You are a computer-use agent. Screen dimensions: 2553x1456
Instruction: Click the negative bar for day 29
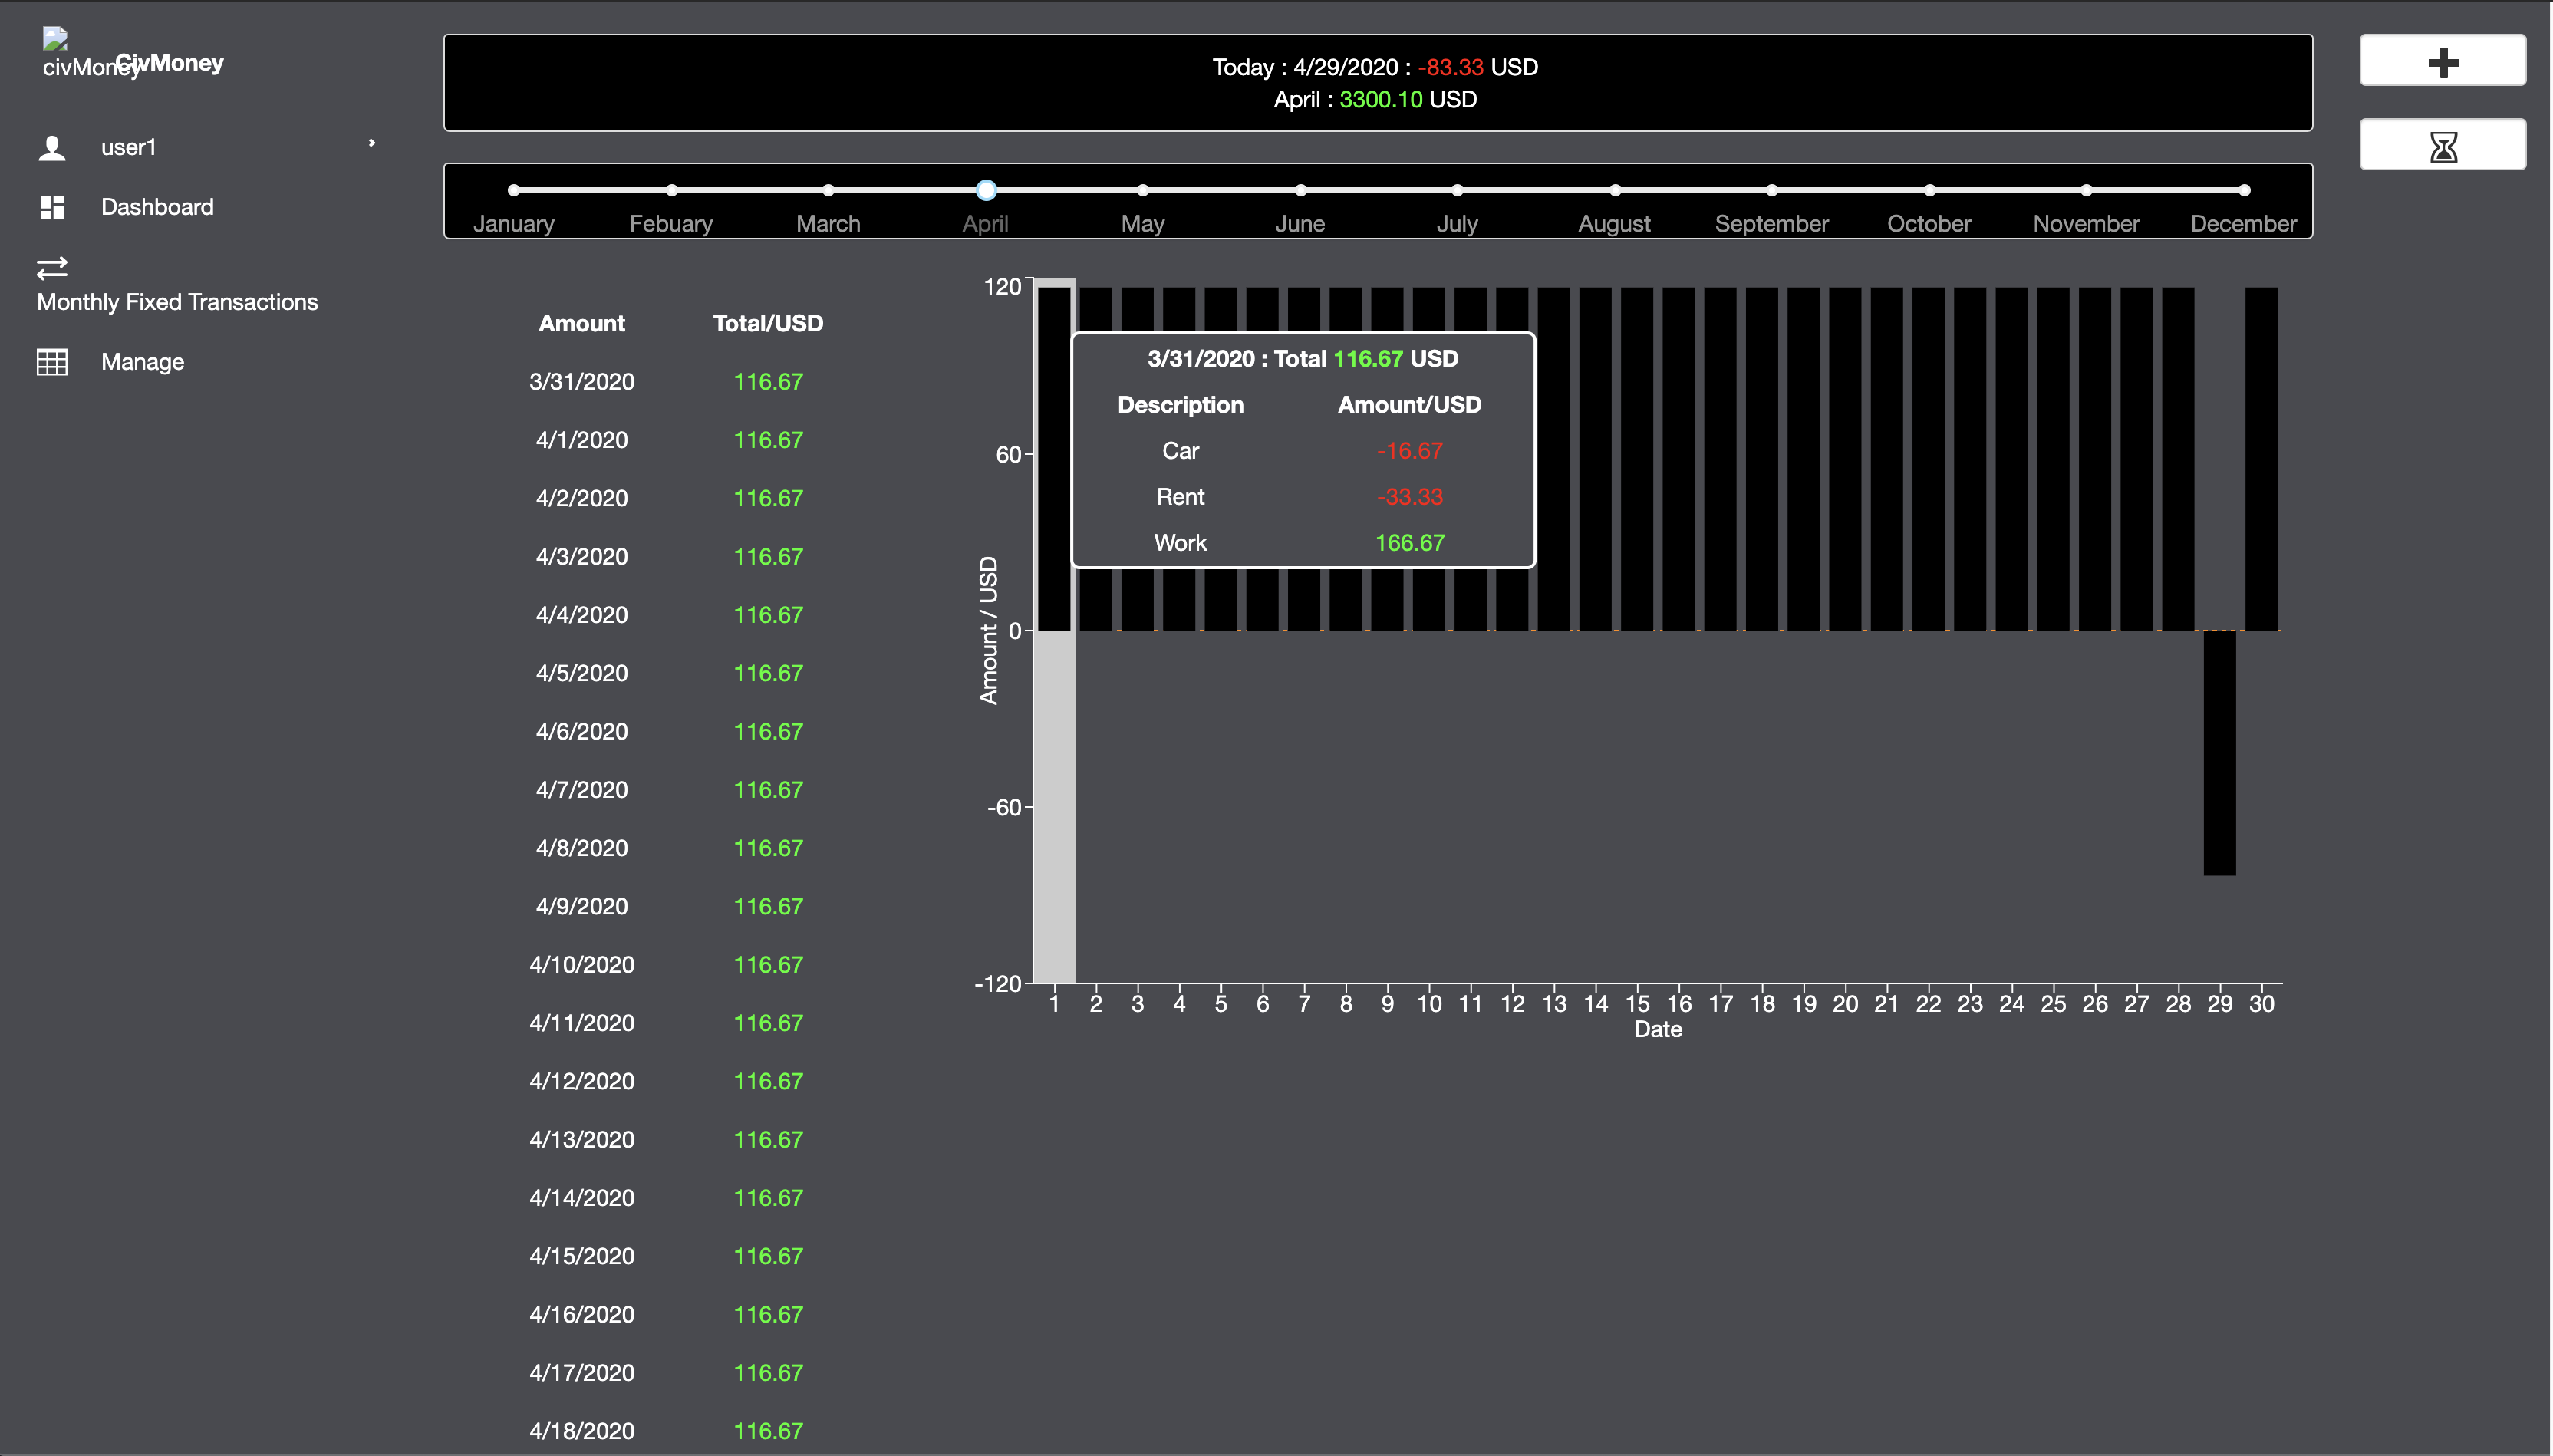[x=2219, y=752]
